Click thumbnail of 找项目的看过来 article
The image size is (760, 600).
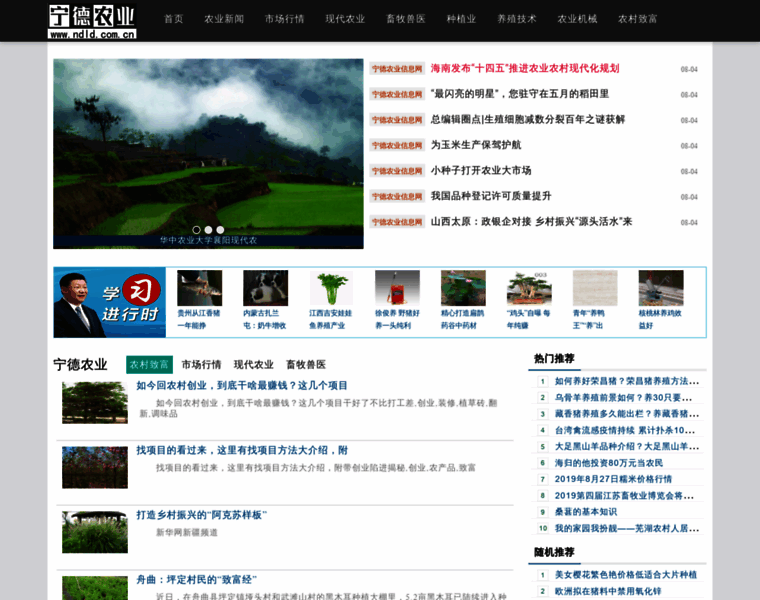coord(95,467)
